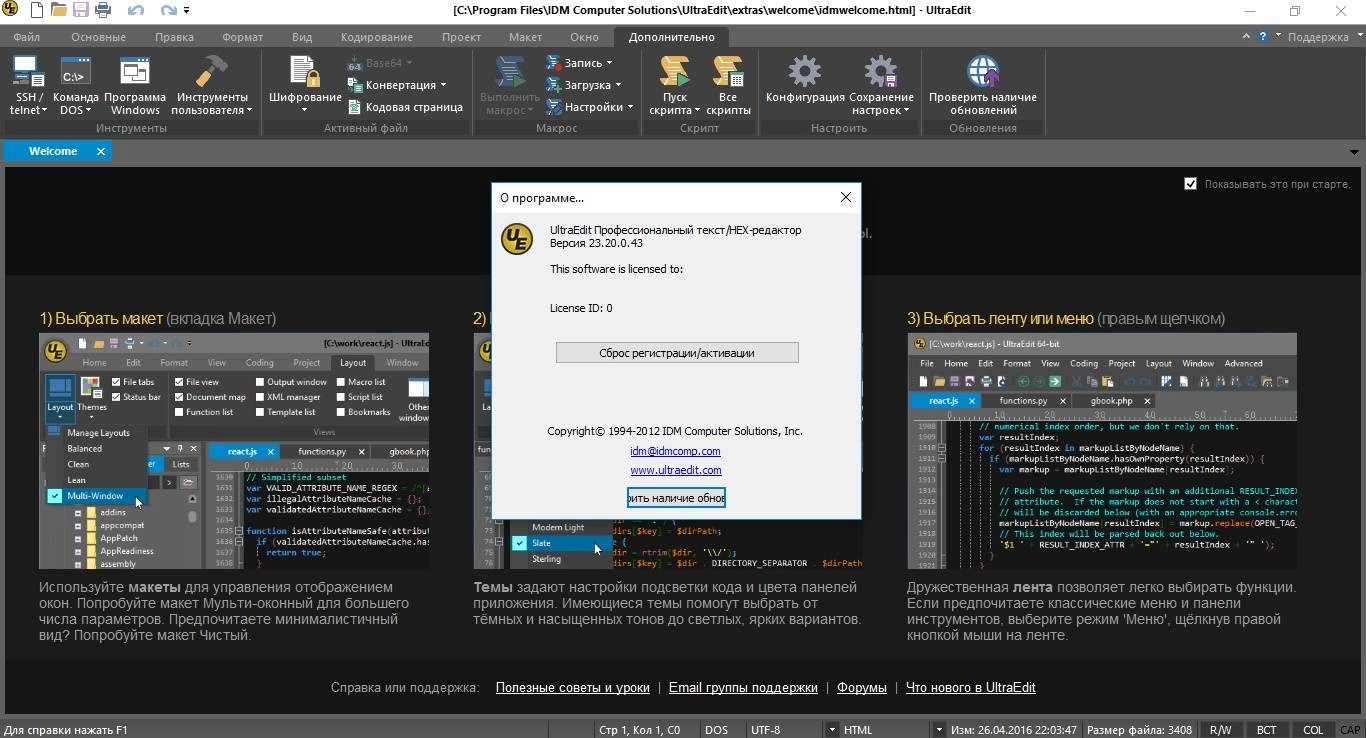Open the SSH / telnet tool
The image size is (1366, 738).
tap(28, 86)
